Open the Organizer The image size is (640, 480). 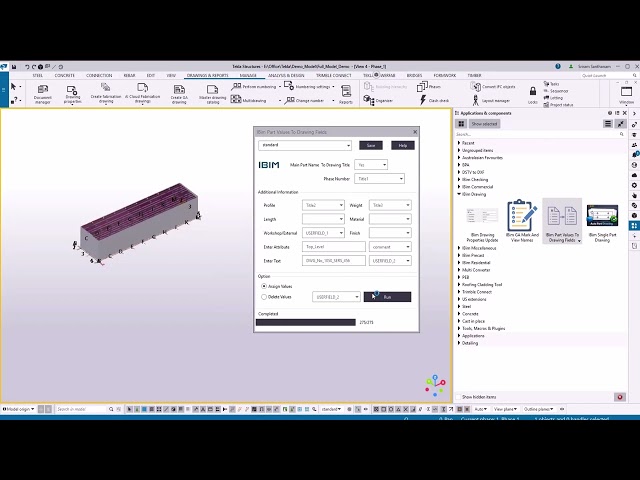pyautogui.click(x=378, y=100)
